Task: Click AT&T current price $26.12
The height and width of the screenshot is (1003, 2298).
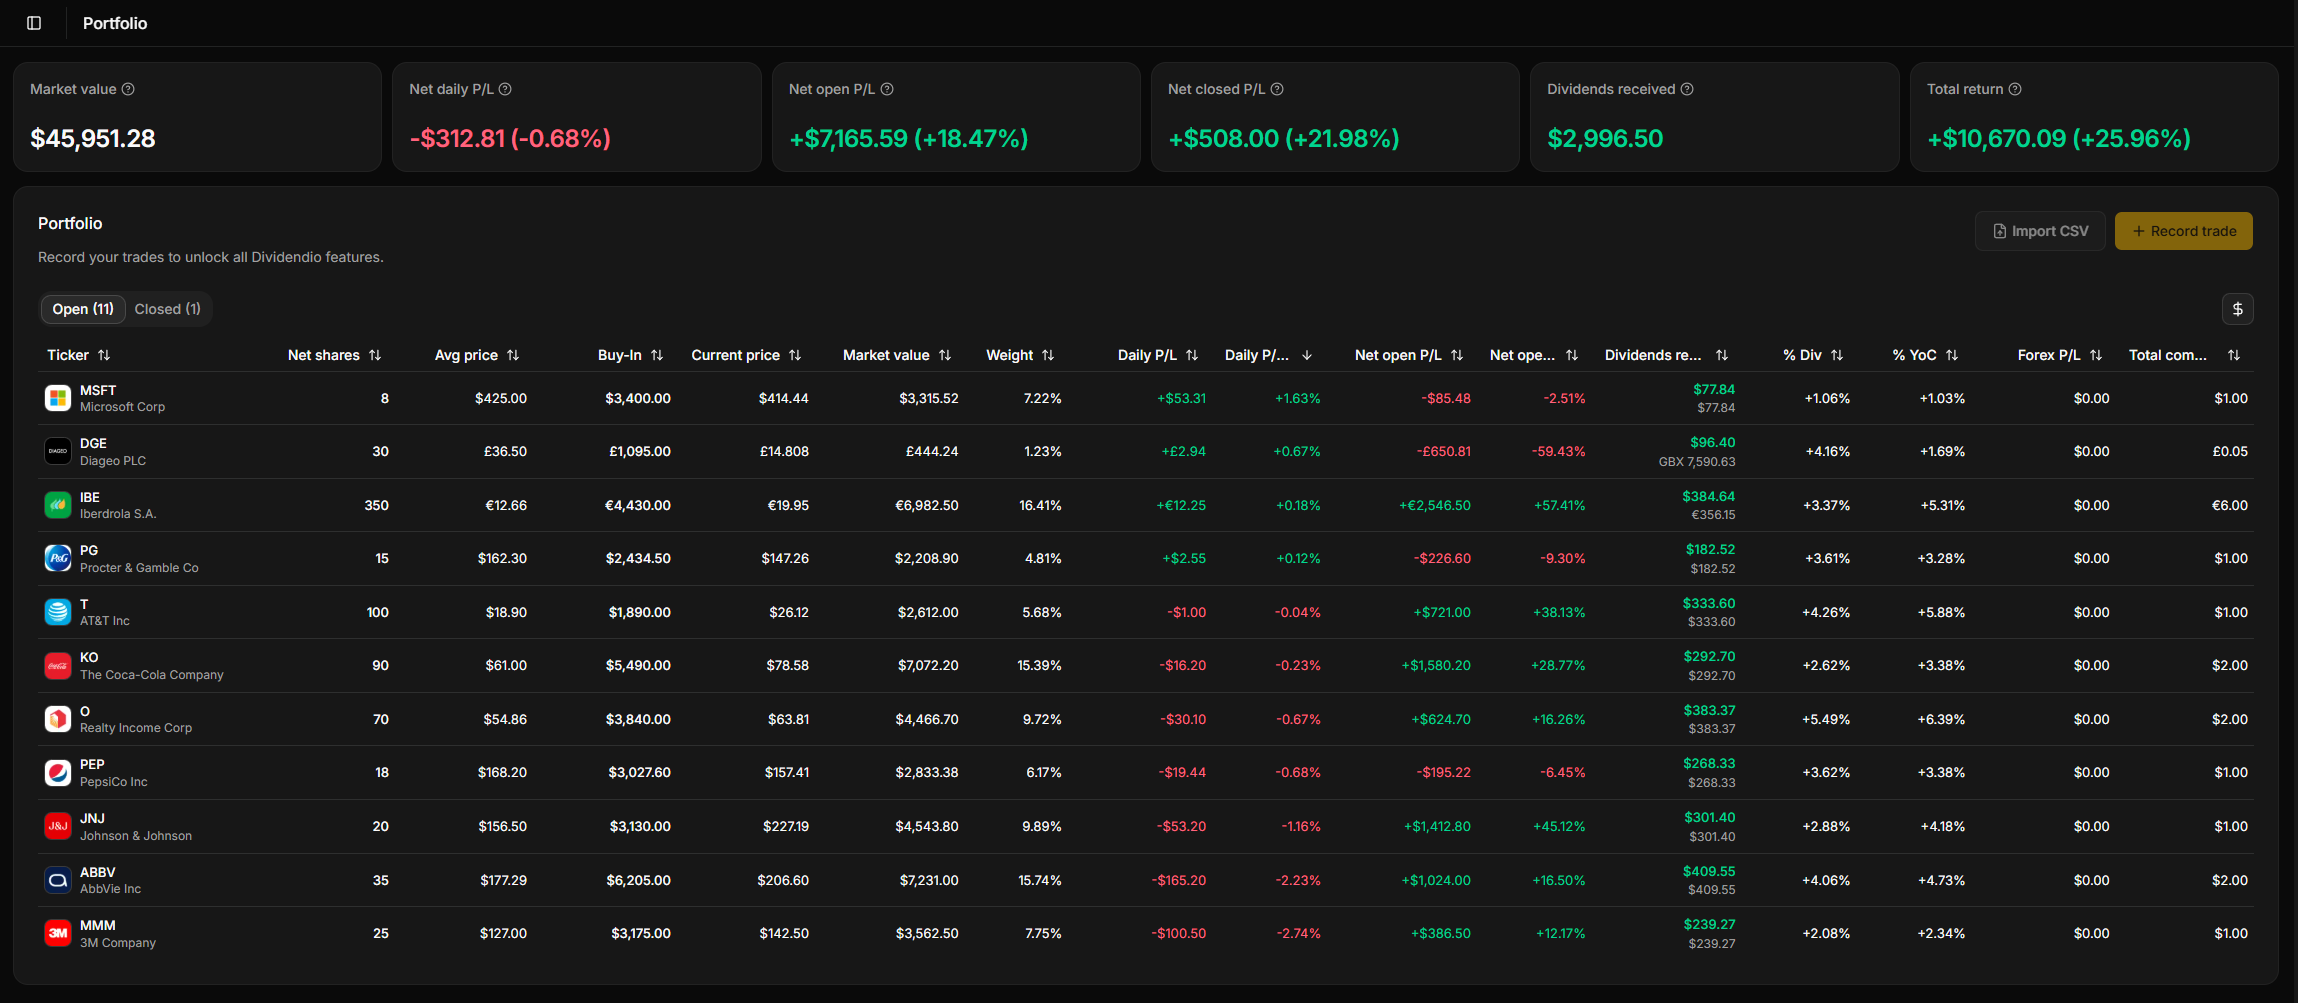Action: (x=789, y=612)
